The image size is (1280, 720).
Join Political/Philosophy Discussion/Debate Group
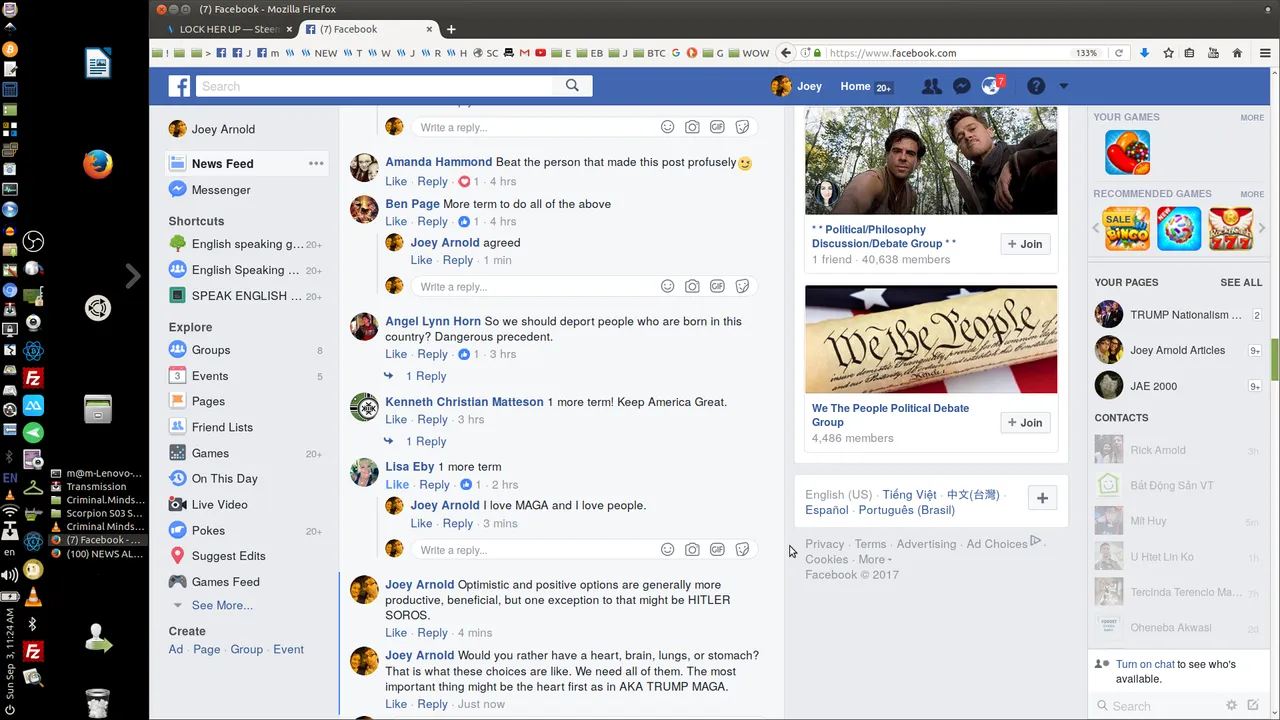click(x=1025, y=244)
